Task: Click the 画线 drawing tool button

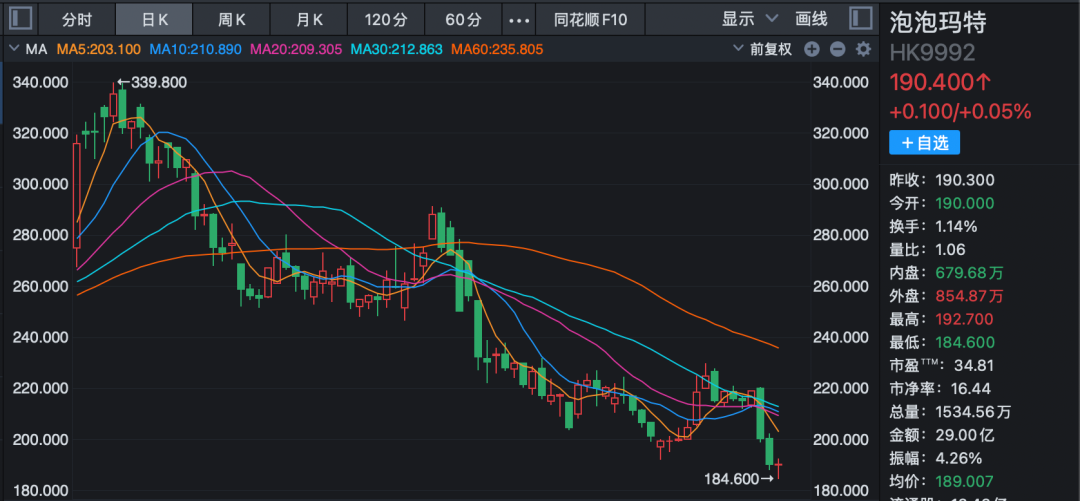Action: point(811,19)
